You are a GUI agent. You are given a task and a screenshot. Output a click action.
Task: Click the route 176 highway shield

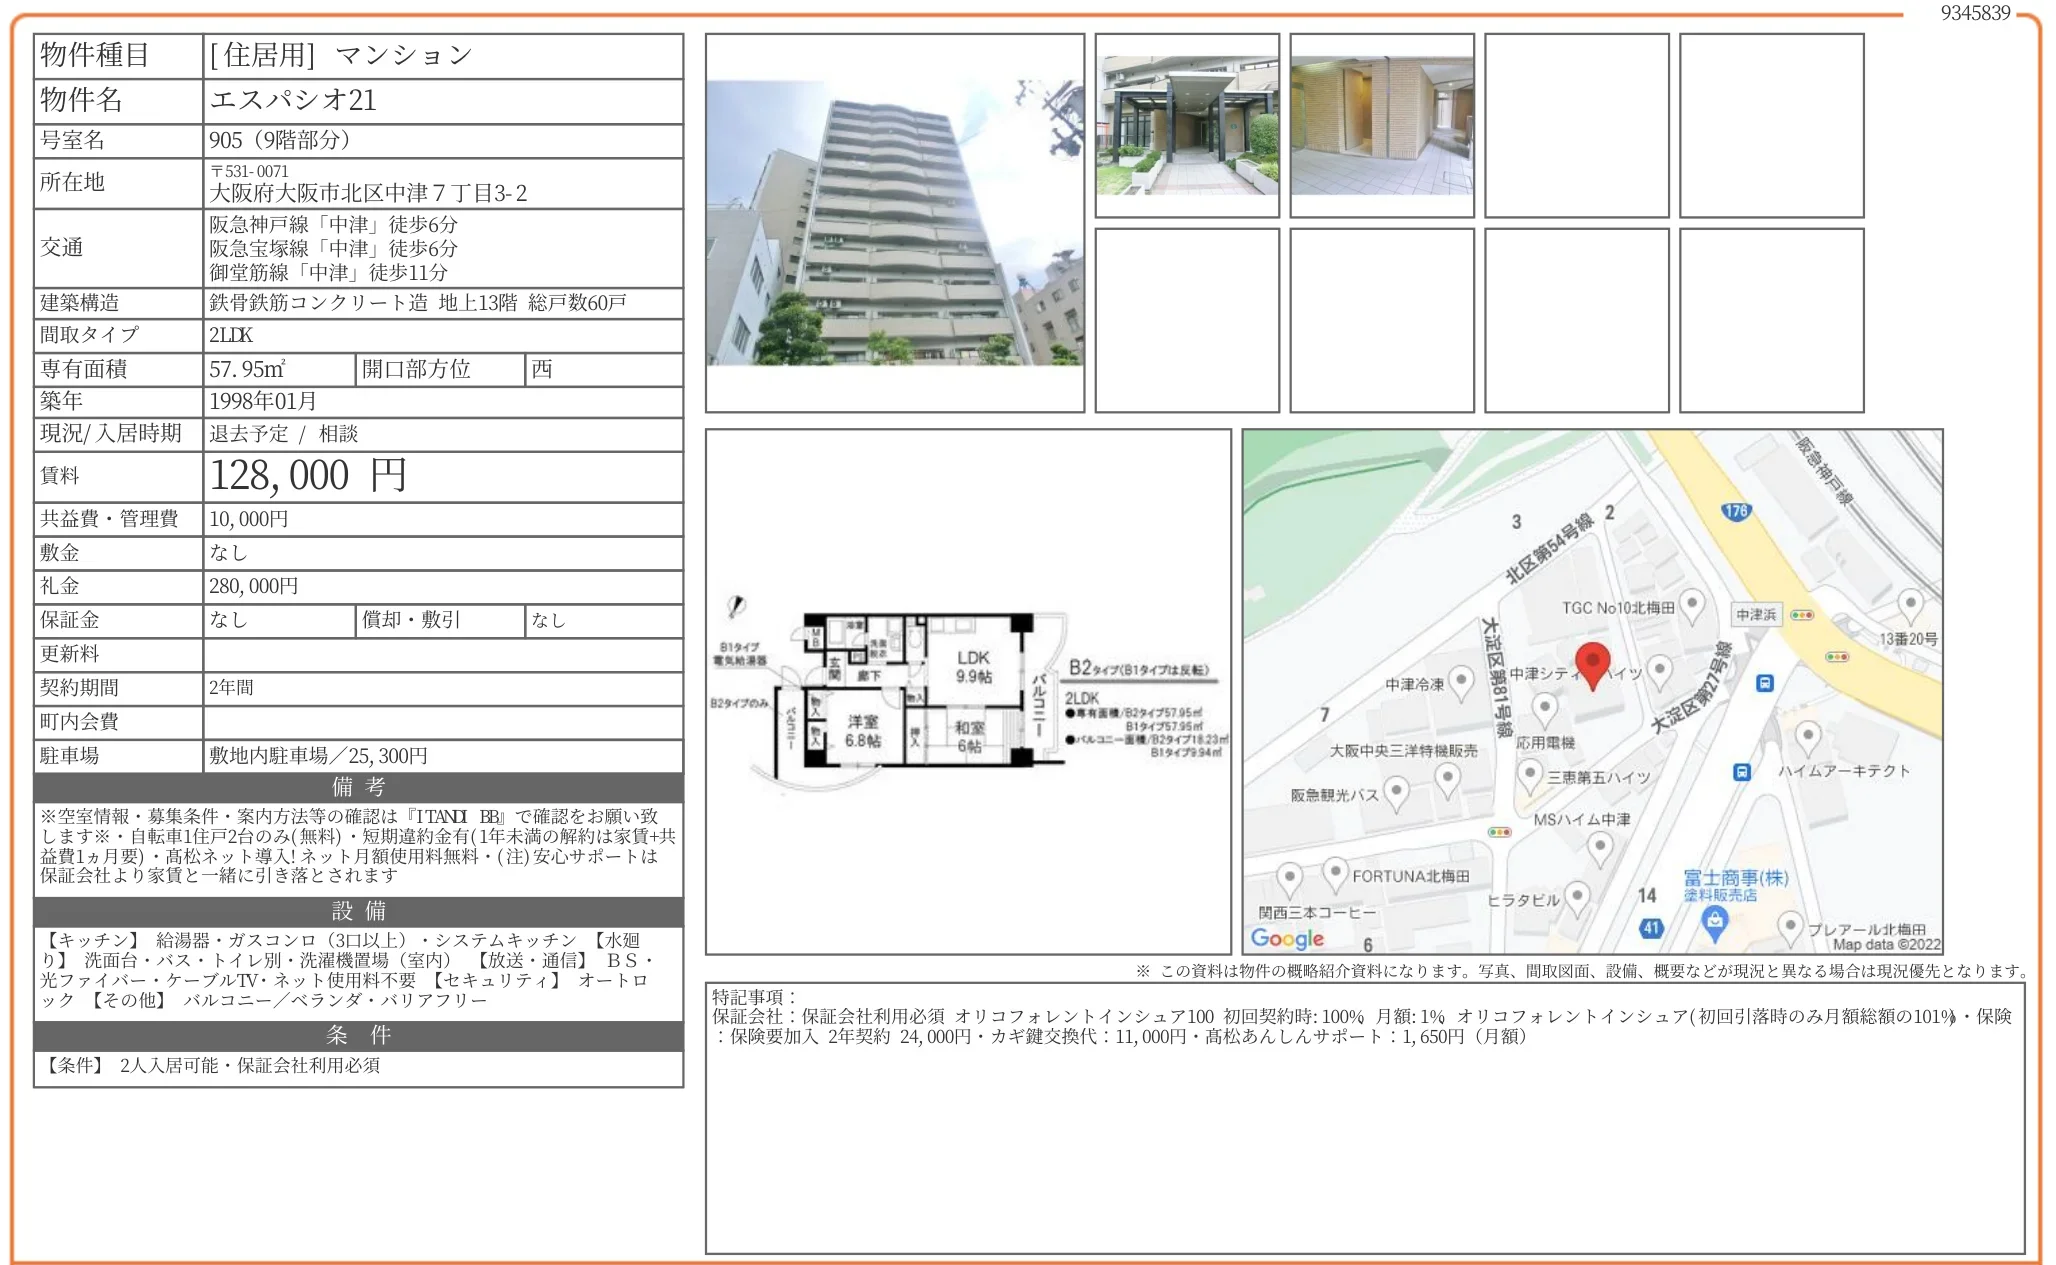point(1736,511)
